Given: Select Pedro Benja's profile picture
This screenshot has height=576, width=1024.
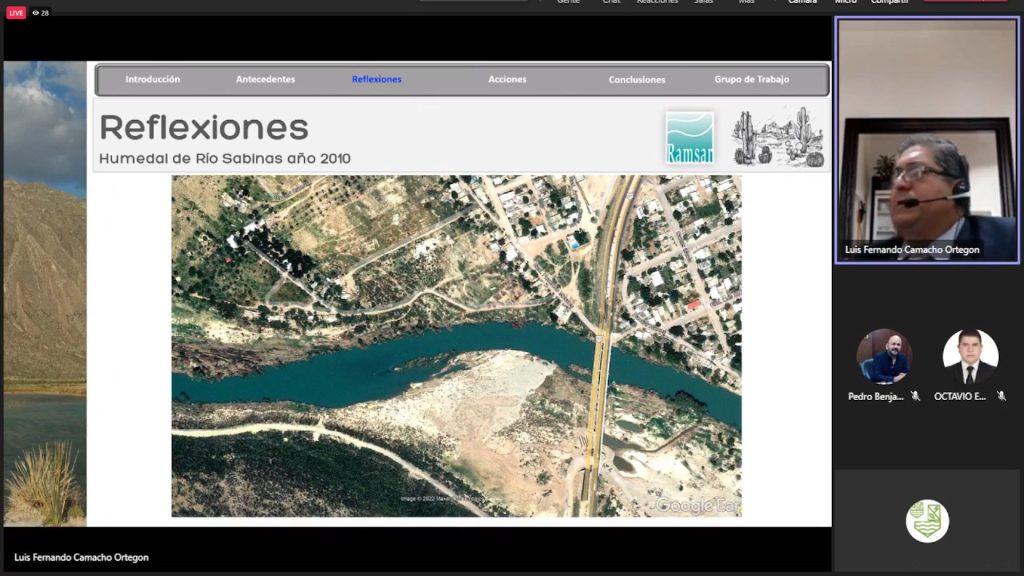Looking at the screenshot, I should coord(884,357).
